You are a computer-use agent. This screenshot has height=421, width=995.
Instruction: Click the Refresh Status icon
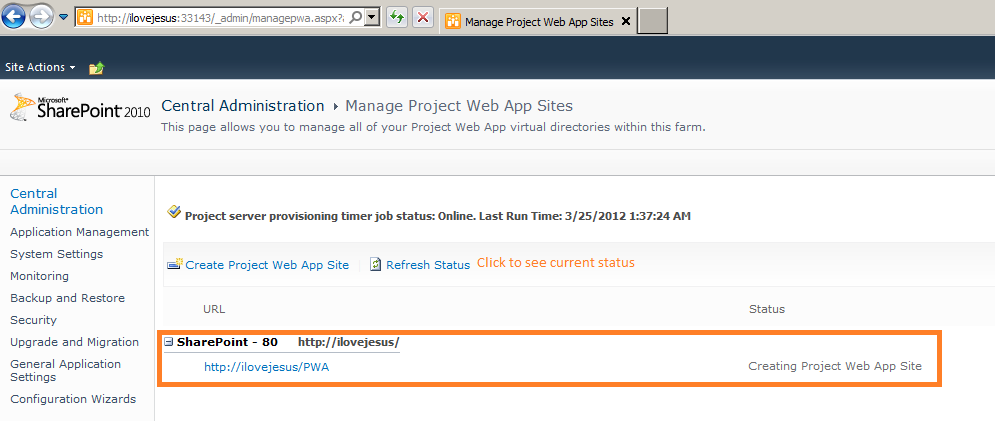pyautogui.click(x=376, y=264)
